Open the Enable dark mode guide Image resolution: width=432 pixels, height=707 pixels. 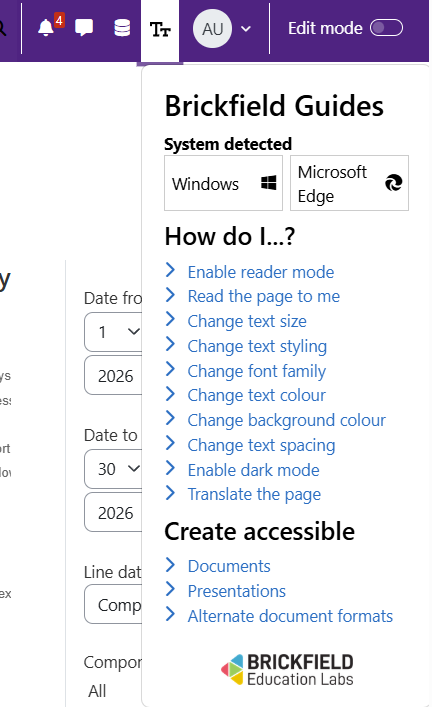coord(253,470)
